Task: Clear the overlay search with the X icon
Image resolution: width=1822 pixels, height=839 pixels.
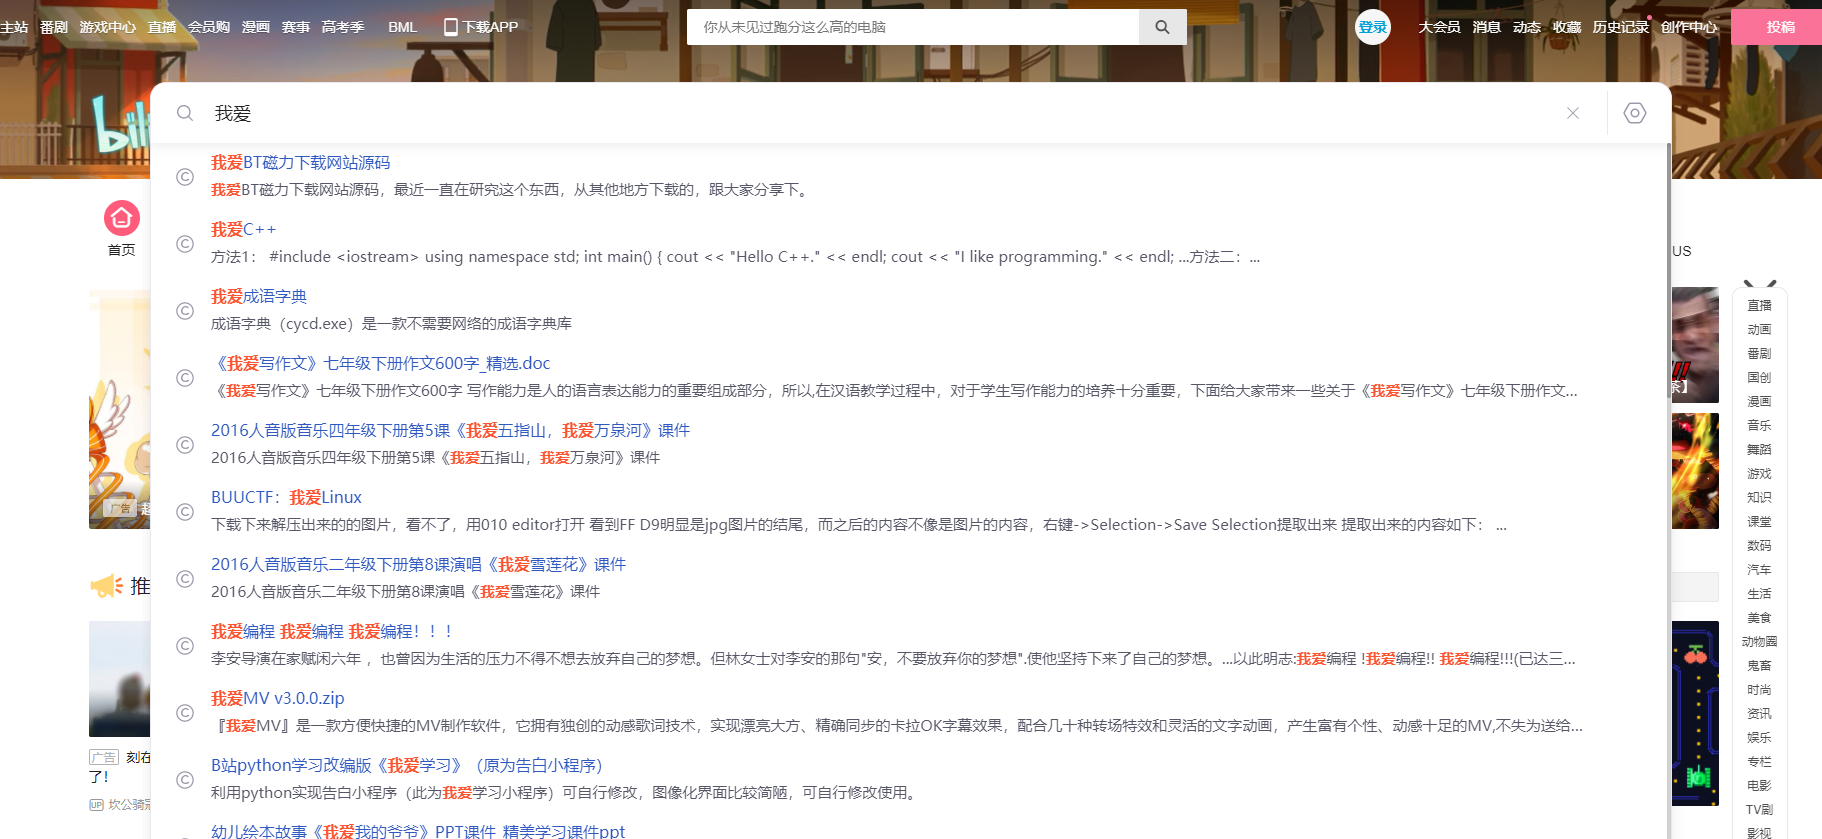Action: coord(1573,113)
